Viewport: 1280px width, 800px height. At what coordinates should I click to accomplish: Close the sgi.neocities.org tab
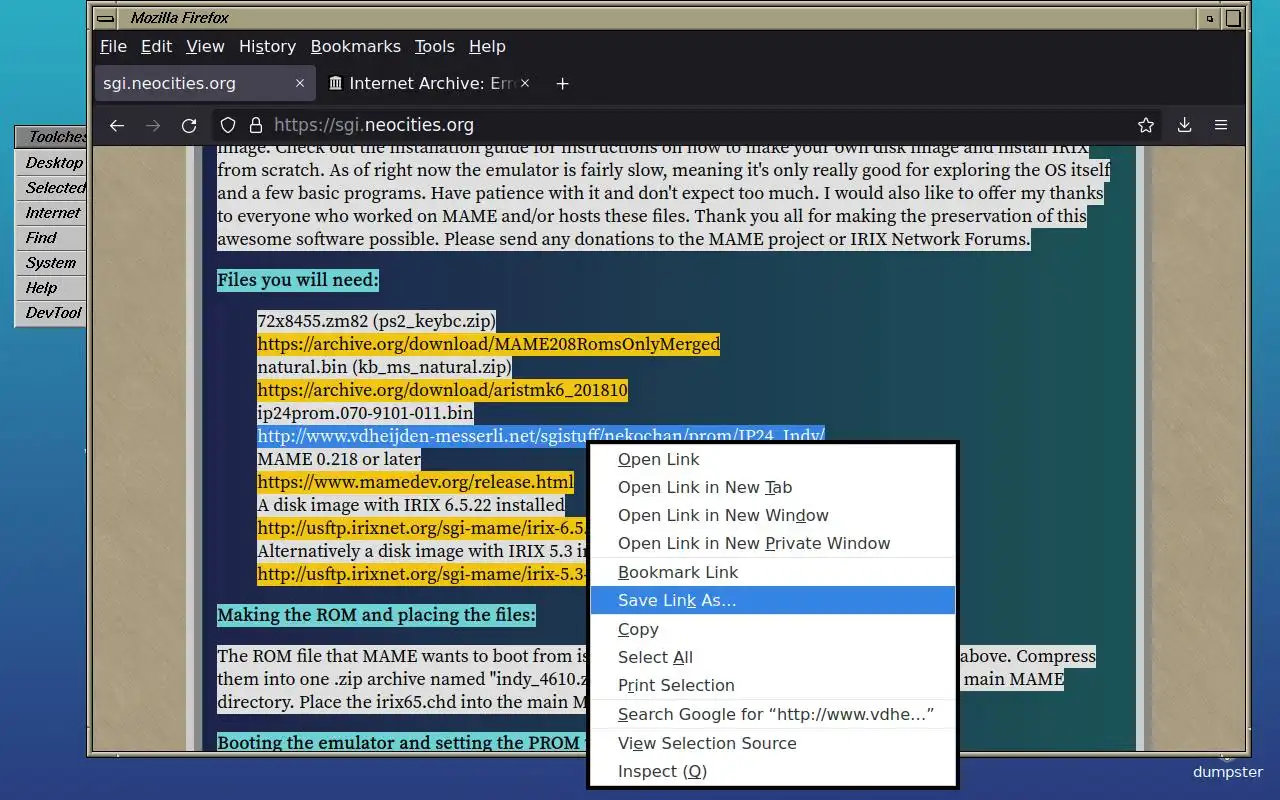point(299,84)
